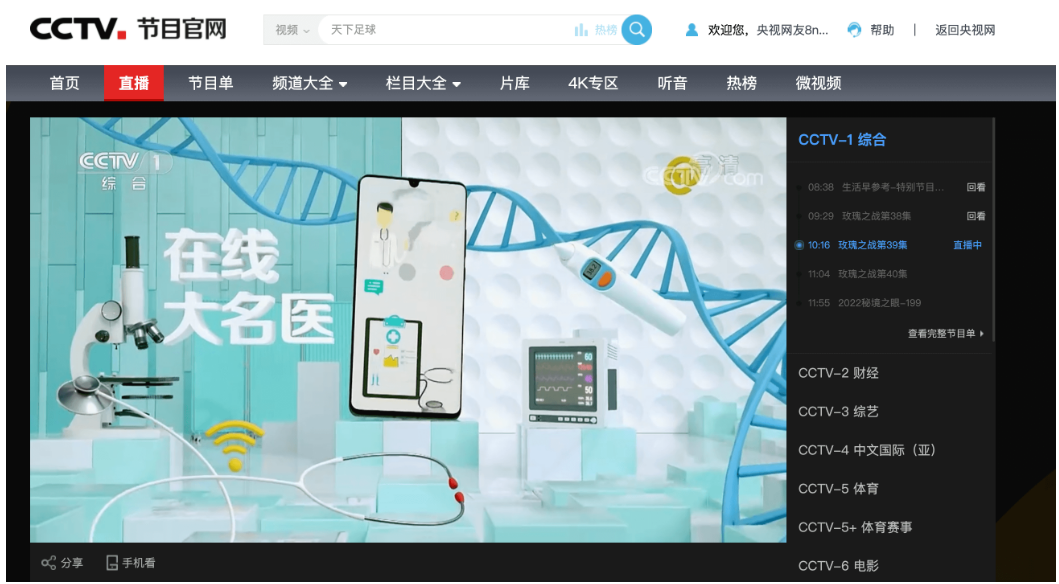Screen dimensions: 1059x584
Task: Click 回看 for 生活早参考 program
Action: [976, 187]
